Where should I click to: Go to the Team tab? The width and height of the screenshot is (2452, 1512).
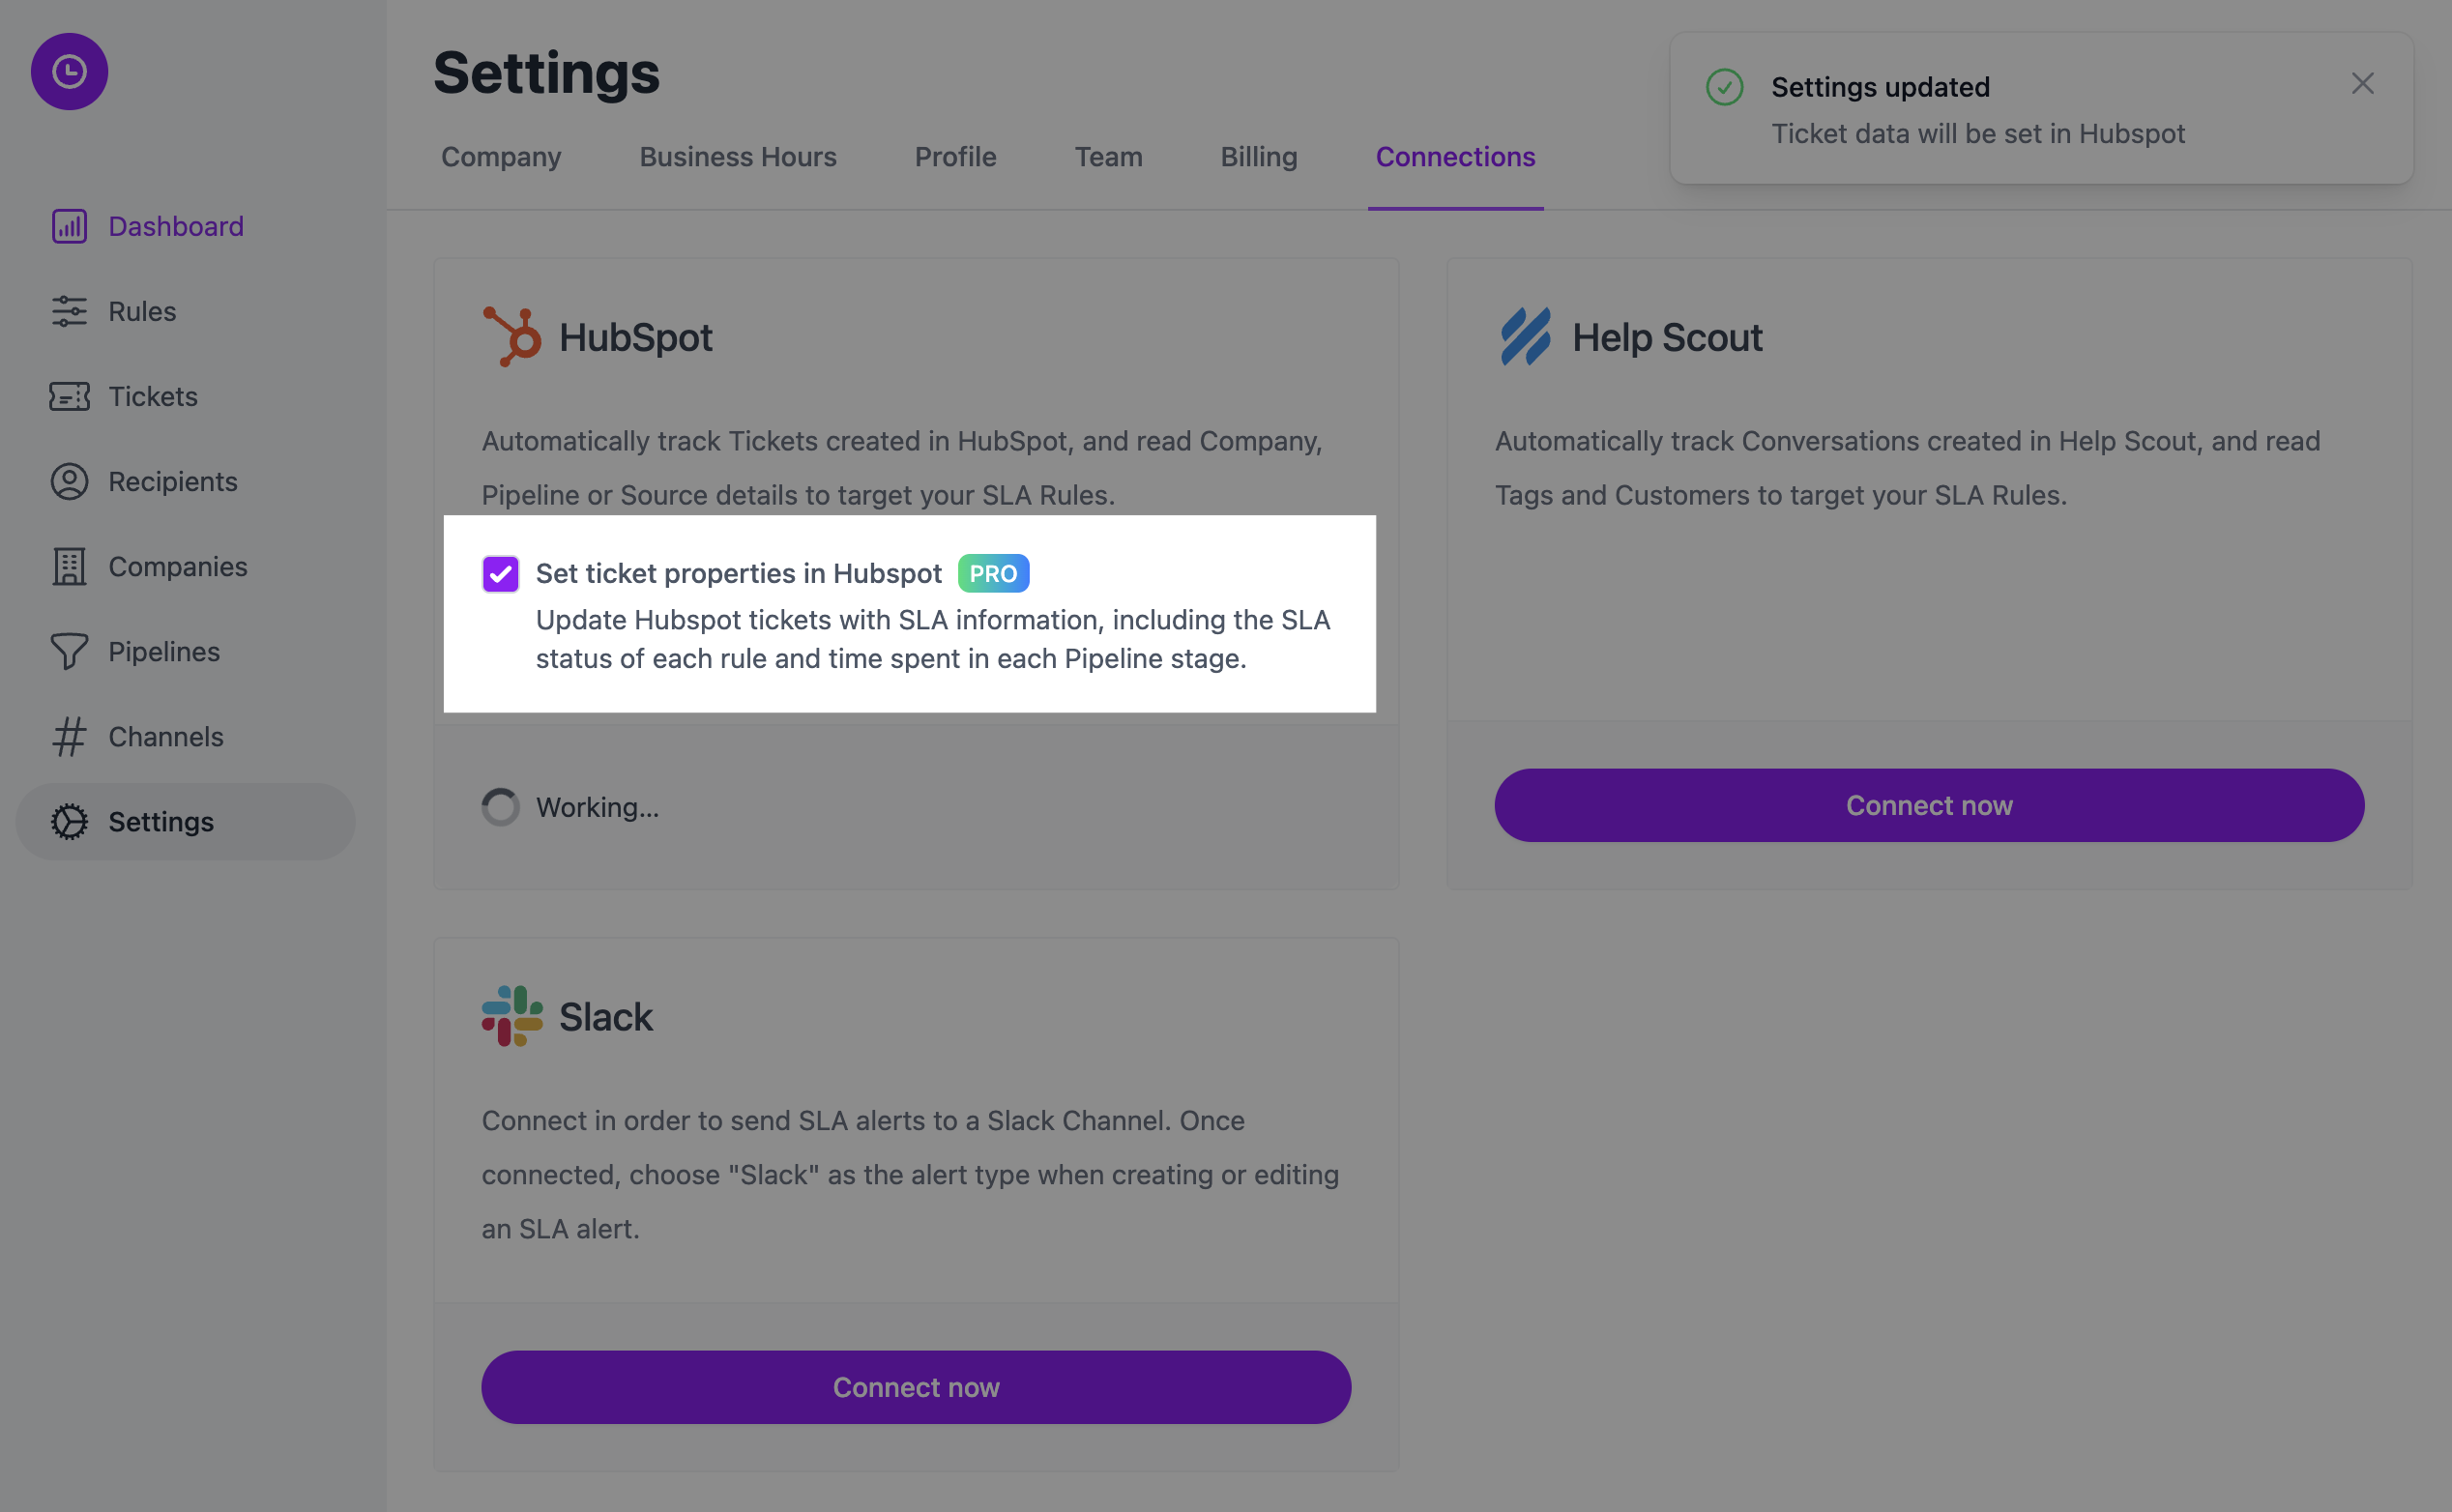tap(1108, 157)
